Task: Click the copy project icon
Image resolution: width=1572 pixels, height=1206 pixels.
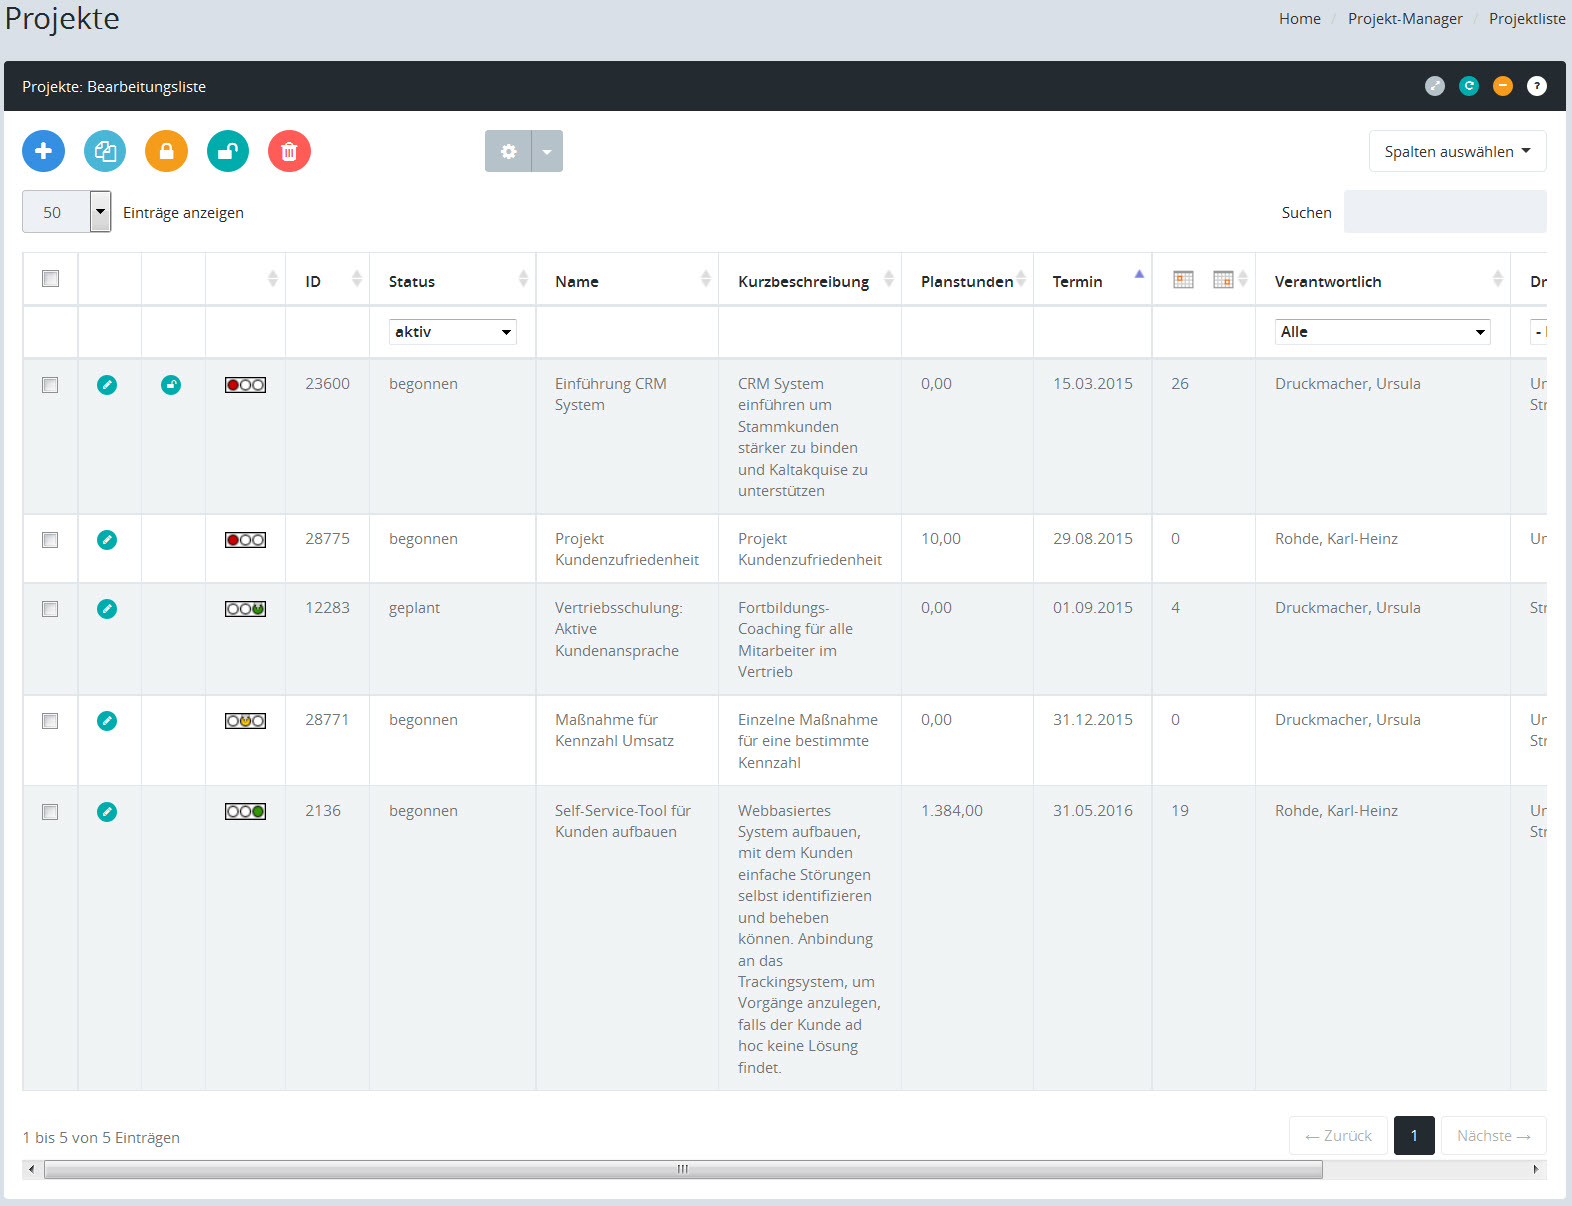Action: point(105,151)
